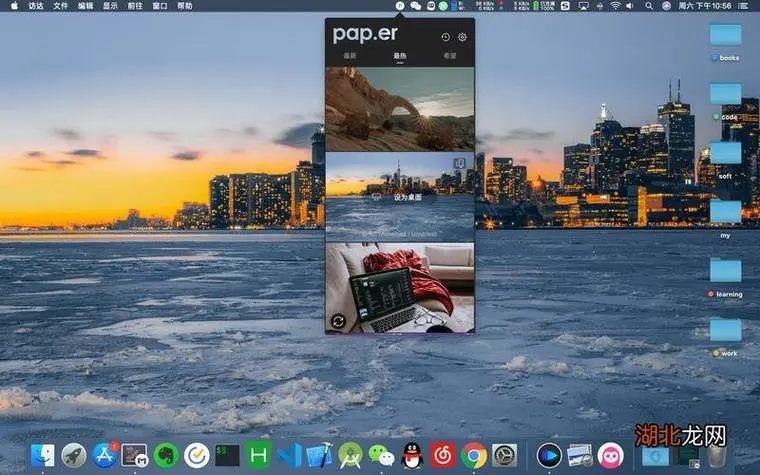The height and width of the screenshot is (475, 760).
Task: Select the laptop on sofa wallpaper thumbnail
Action: [x=400, y=288]
